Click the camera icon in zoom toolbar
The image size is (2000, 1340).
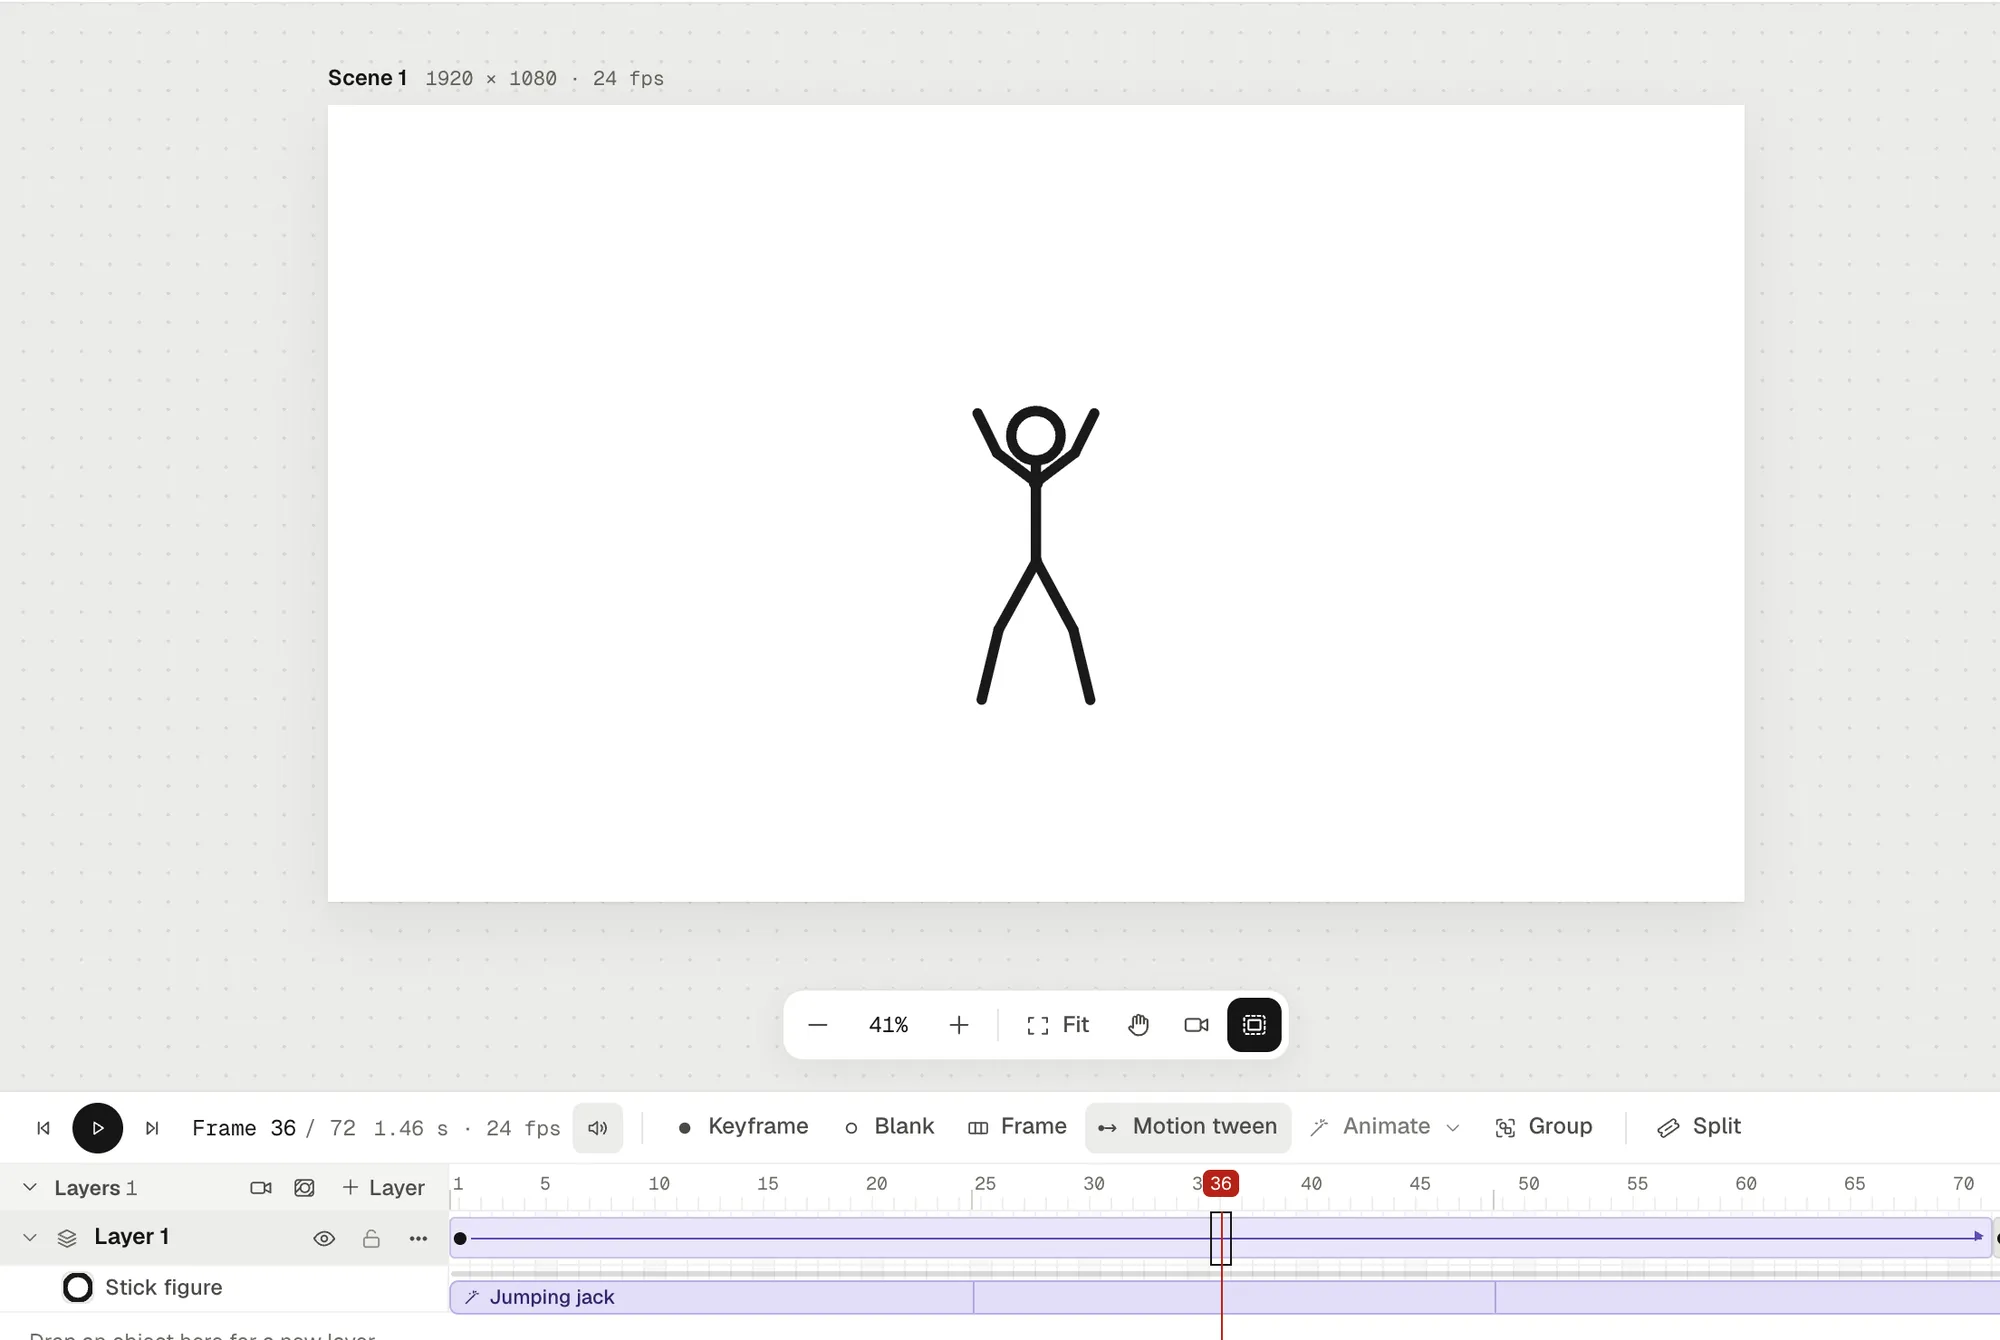click(x=1196, y=1025)
